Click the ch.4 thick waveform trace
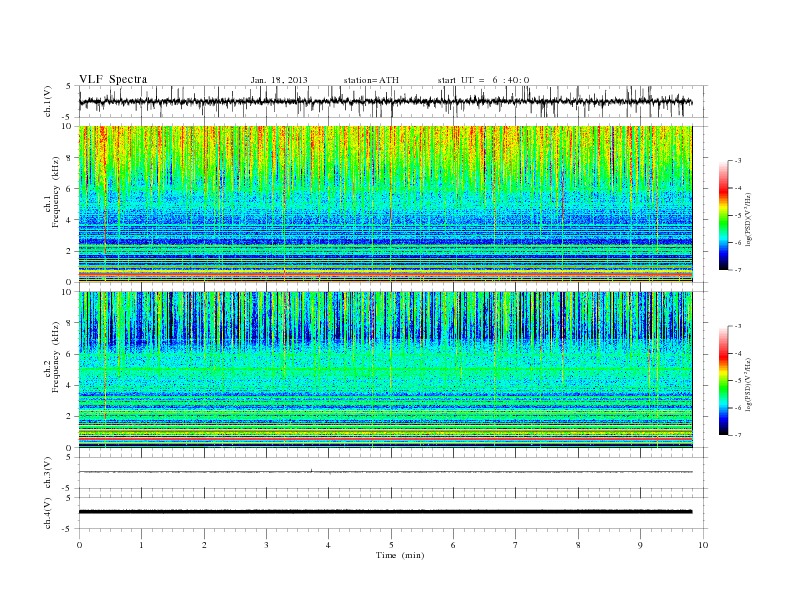Screen dimensions: 792x612 click(x=385, y=512)
